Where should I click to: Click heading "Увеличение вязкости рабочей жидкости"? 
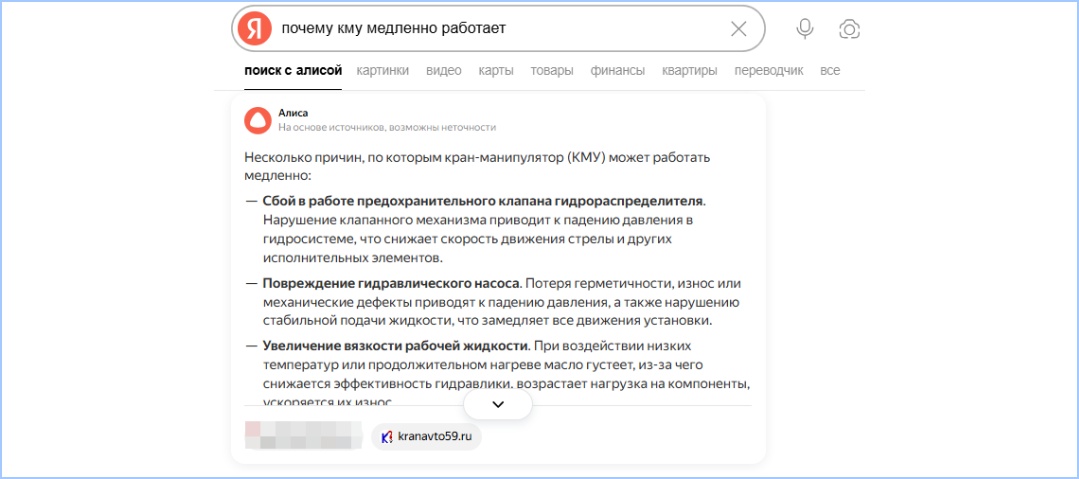395,344
